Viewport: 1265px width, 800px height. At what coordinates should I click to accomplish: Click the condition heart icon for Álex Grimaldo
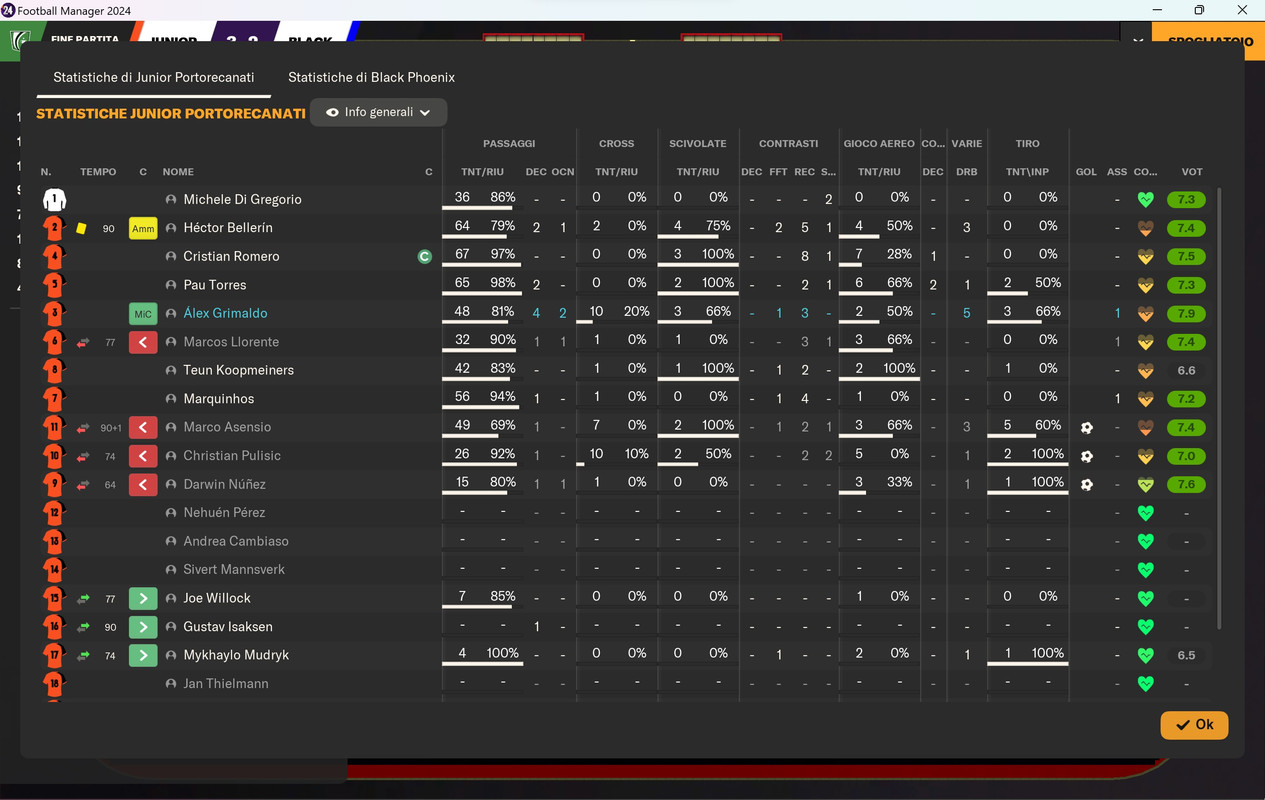[x=1146, y=313]
